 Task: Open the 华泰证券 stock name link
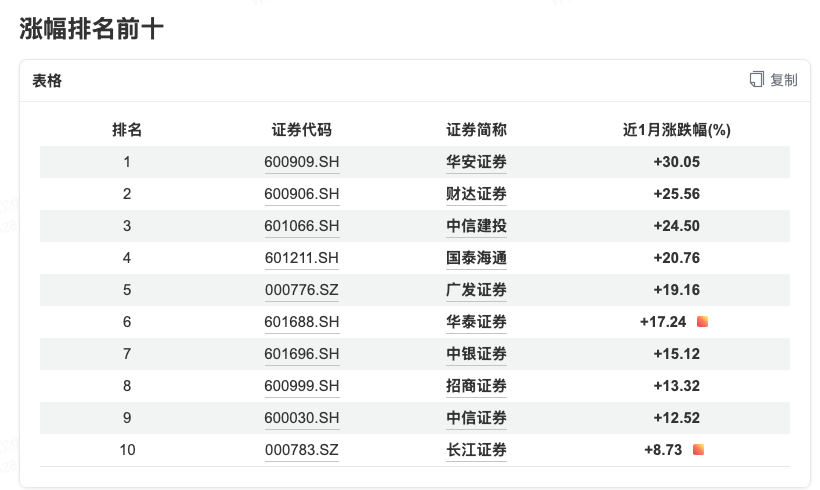click(476, 322)
